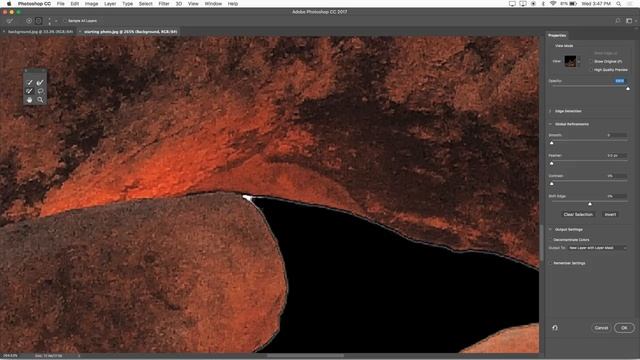The width and height of the screenshot is (640, 360).
Task: Enable the Decontaminate Colors checkbox
Action: tap(551, 240)
